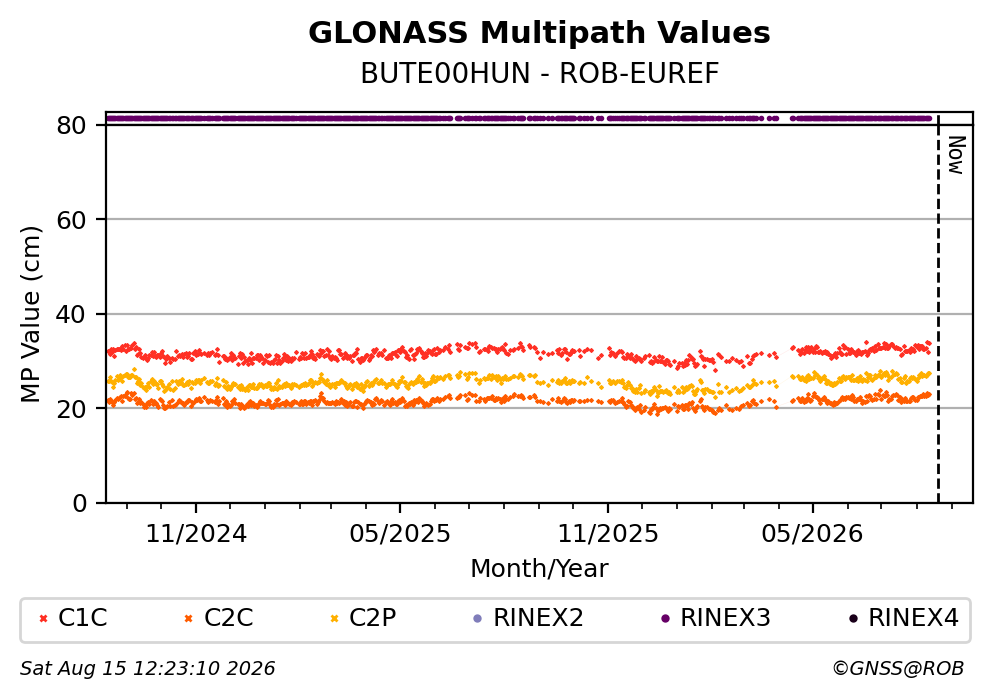992x699 pixels.
Task: Click the RINEX3 purple legend dot
Action: coord(665,619)
